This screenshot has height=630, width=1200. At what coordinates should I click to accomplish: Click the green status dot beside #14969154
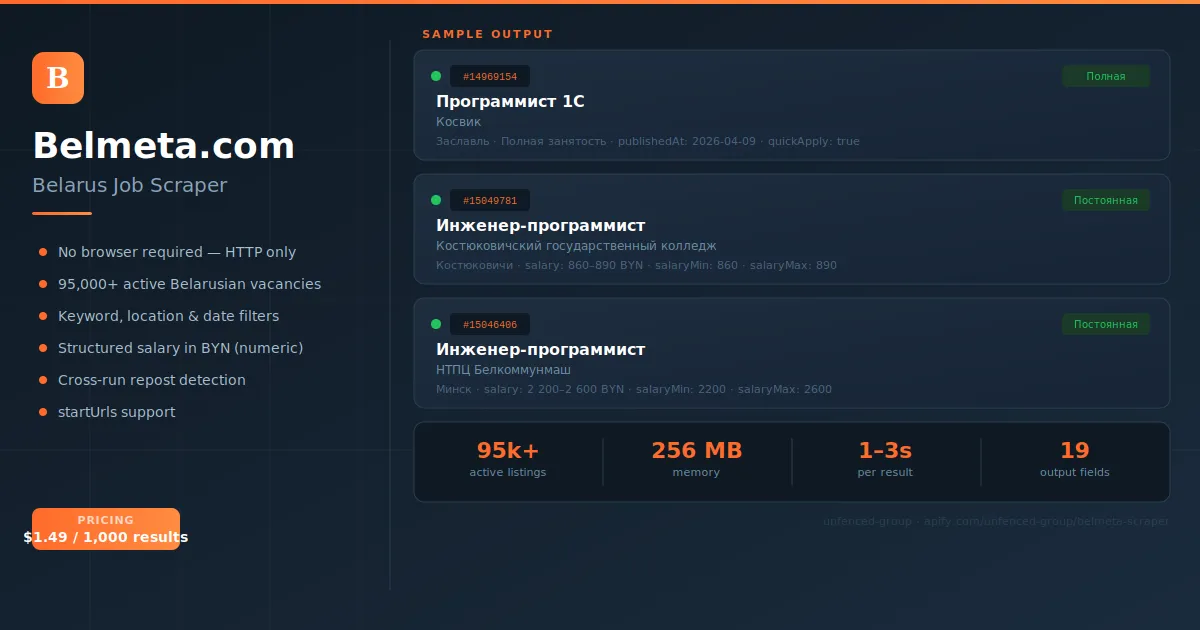[x=436, y=76]
